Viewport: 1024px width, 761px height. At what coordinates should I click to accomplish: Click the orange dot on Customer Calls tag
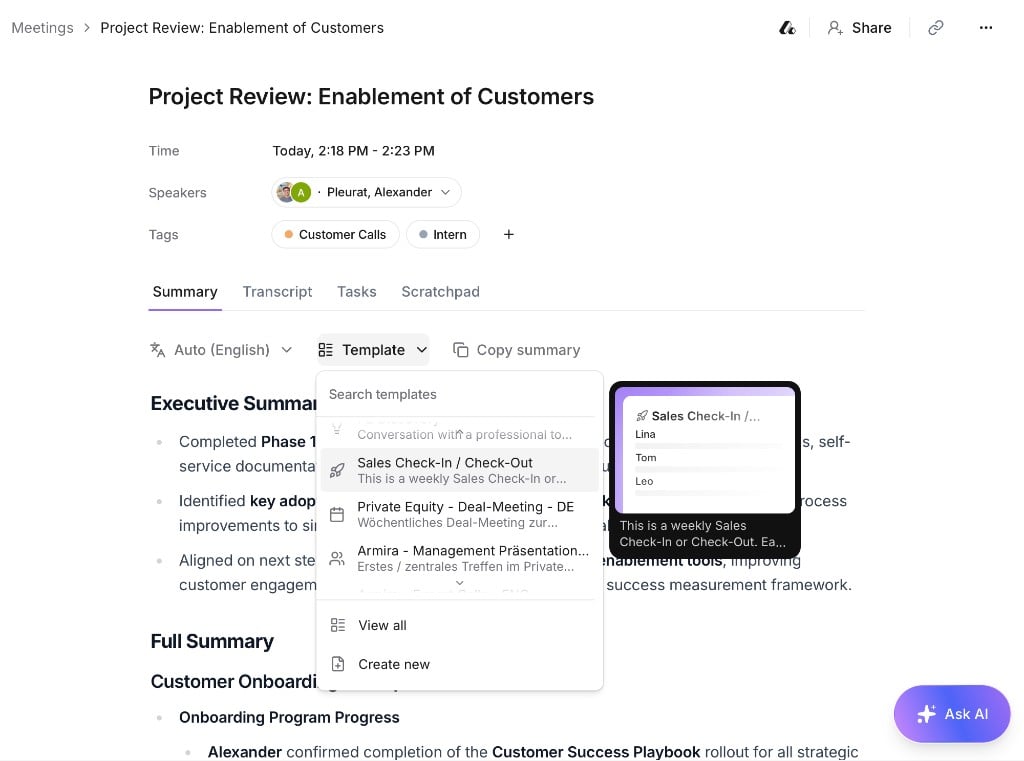point(288,234)
